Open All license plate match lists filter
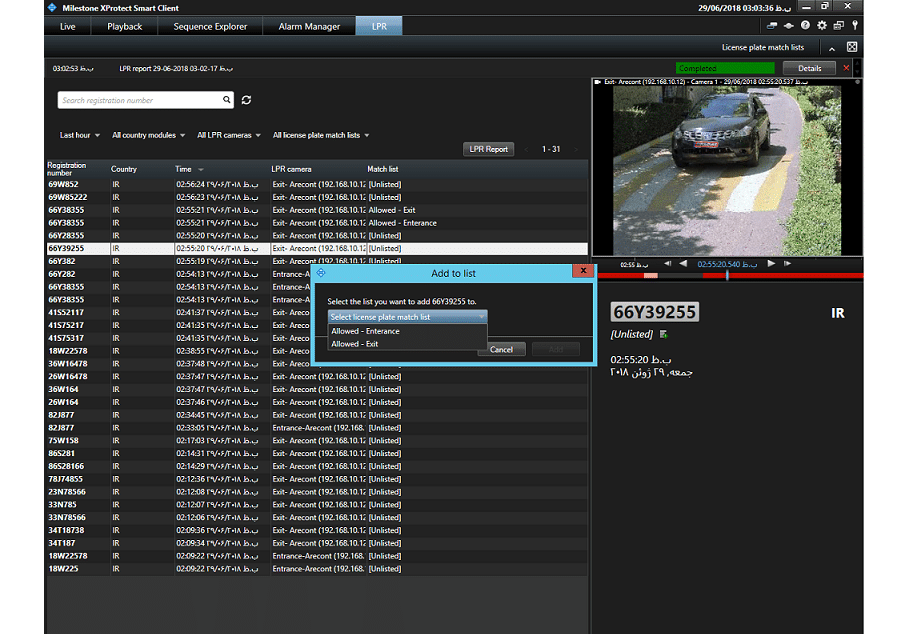Viewport: 909px width, 634px height. [321, 135]
